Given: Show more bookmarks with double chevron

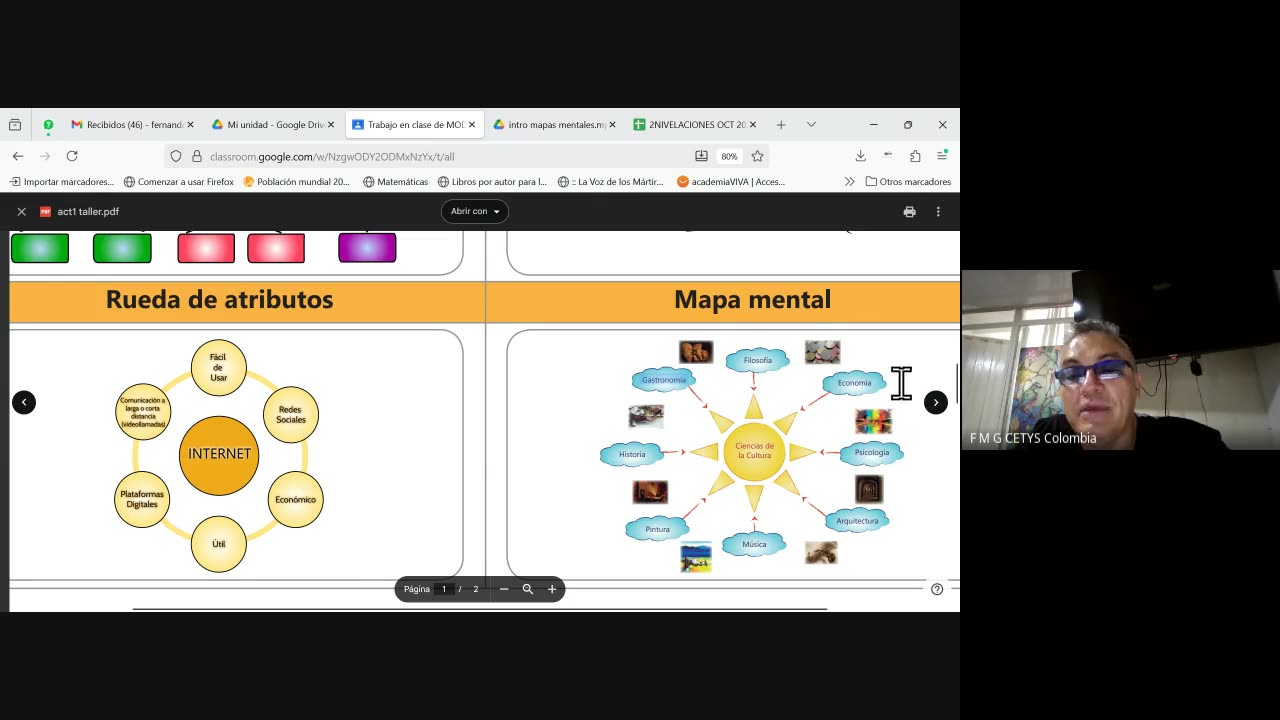Looking at the screenshot, I should pyautogui.click(x=849, y=182).
